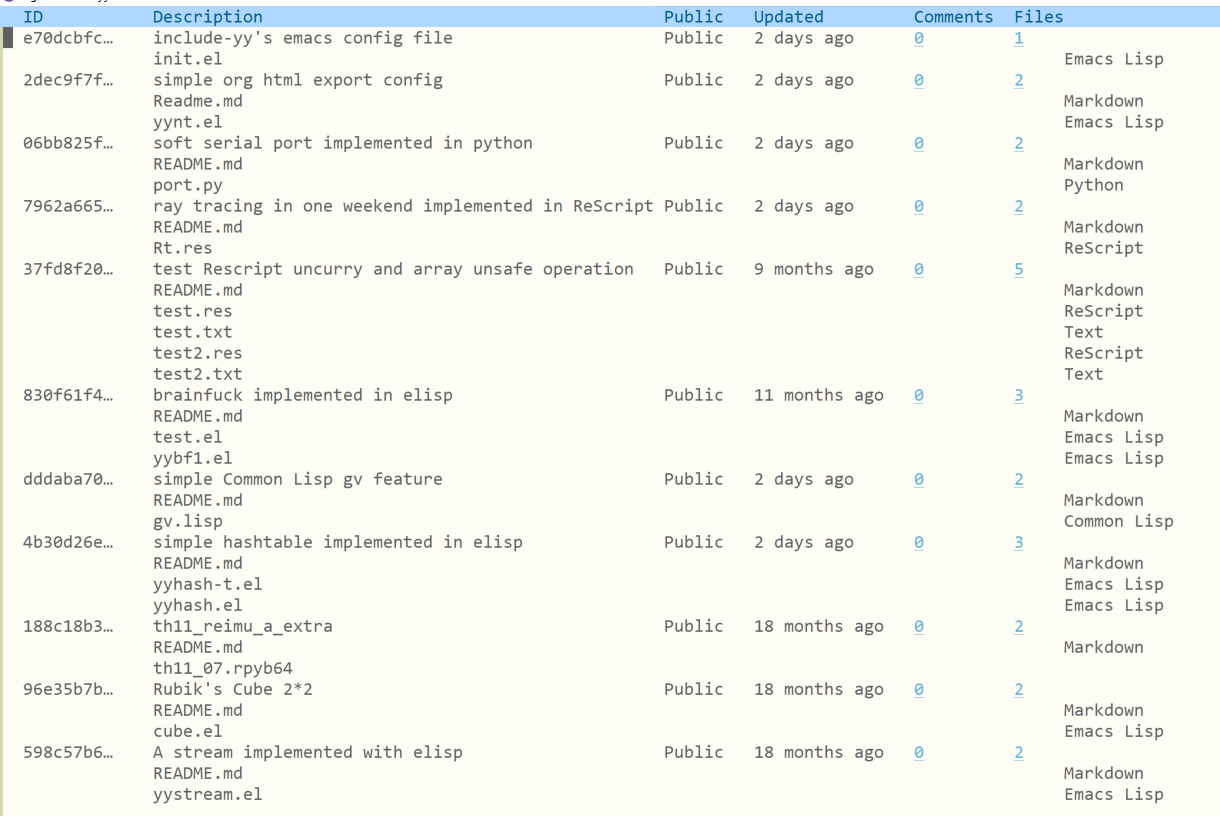Sort gists by the Files column header
This screenshot has width=1220, height=816.
click(1038, 16)
